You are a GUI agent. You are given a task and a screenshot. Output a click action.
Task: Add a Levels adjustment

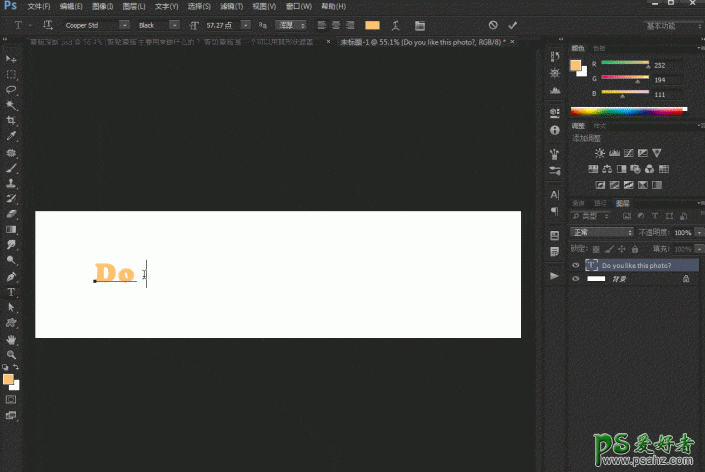pos(614,153)
